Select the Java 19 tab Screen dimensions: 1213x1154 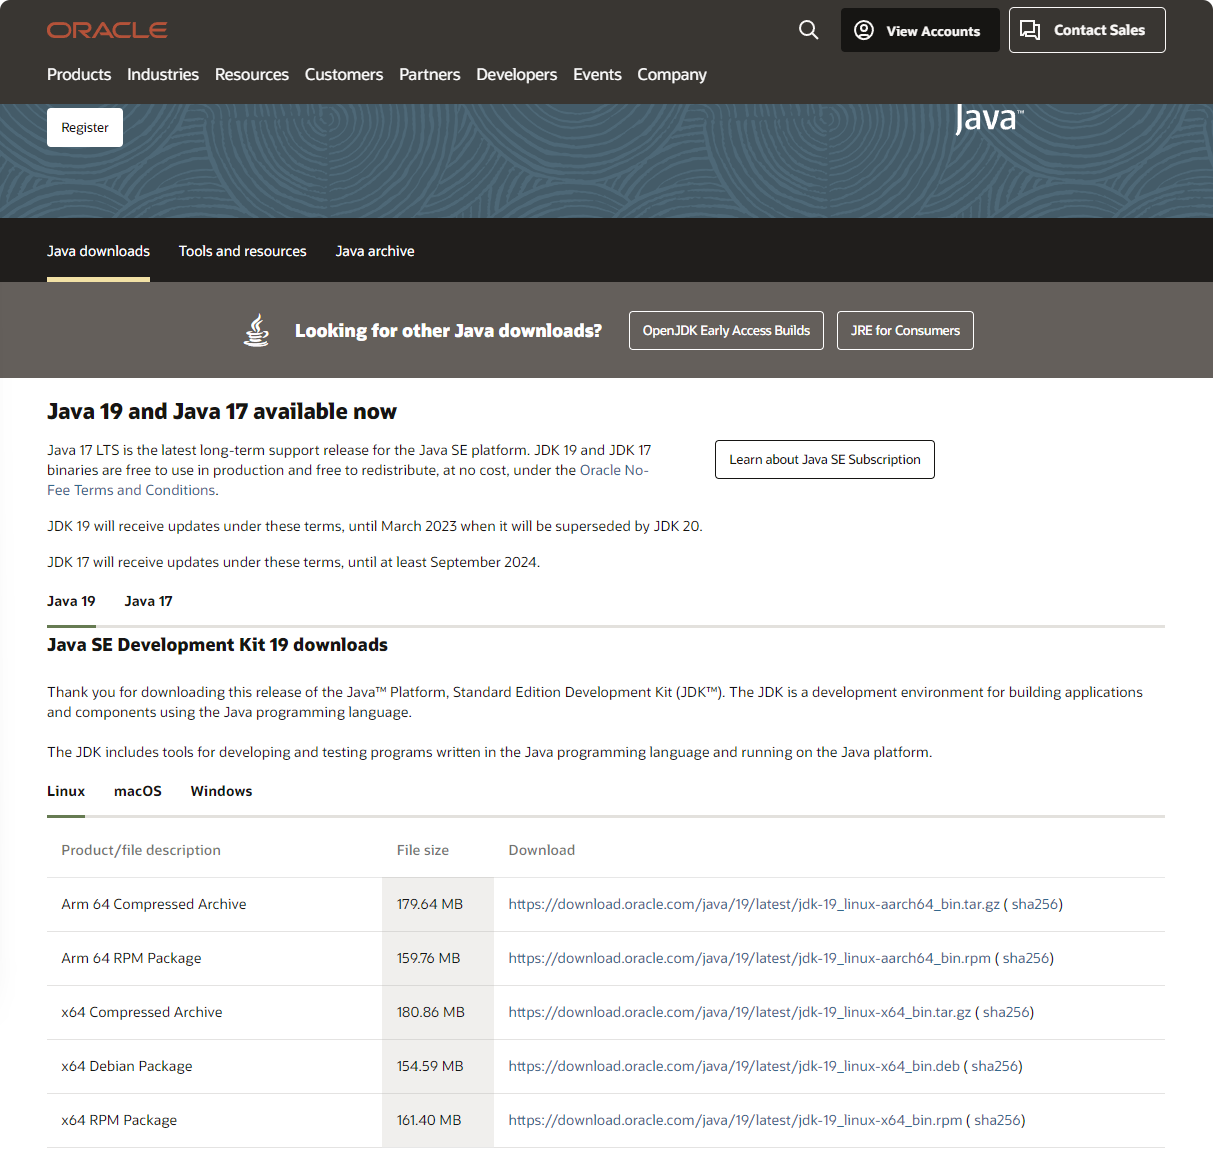pyautogui.click(x=71, y=601)
